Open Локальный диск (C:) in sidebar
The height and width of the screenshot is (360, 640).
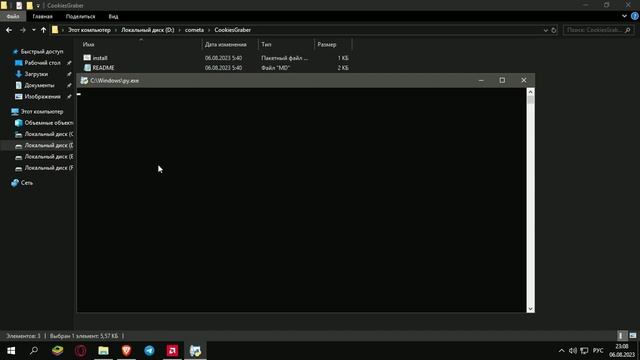[49, 134]
